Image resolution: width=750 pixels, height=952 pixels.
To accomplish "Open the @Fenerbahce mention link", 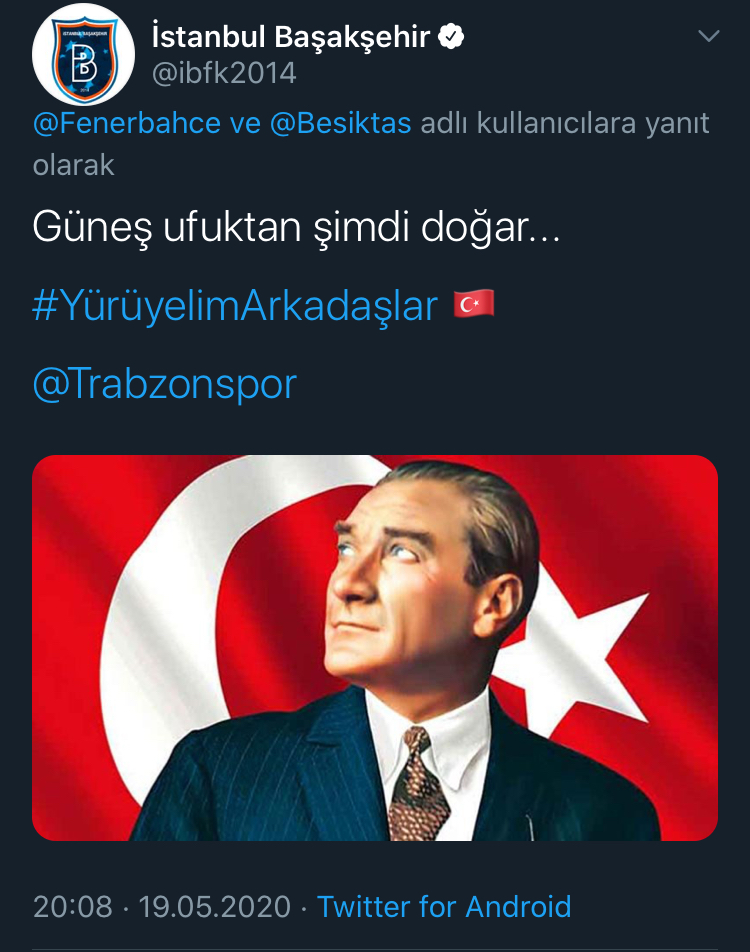I will click(126, 123).
